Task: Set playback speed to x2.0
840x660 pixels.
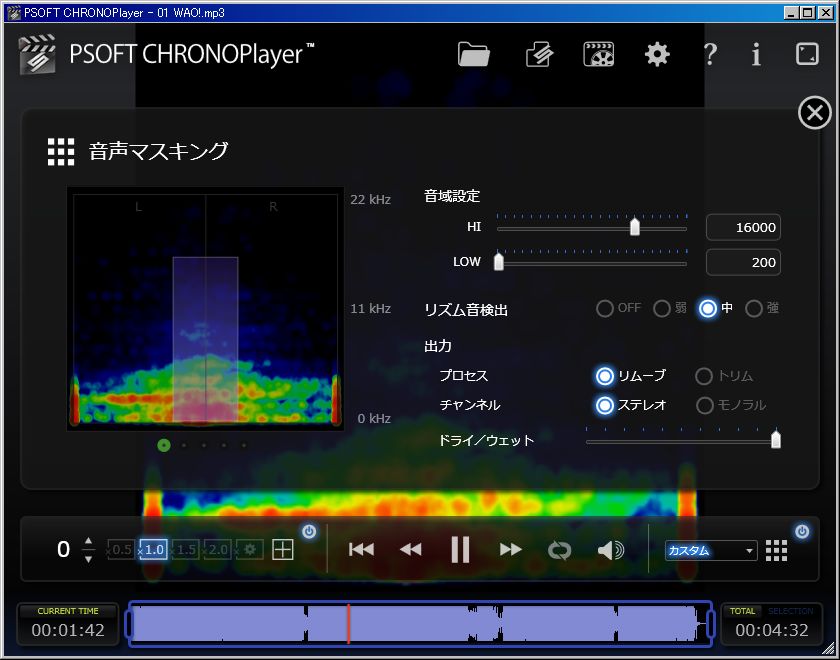Action: tap(218, 550)
